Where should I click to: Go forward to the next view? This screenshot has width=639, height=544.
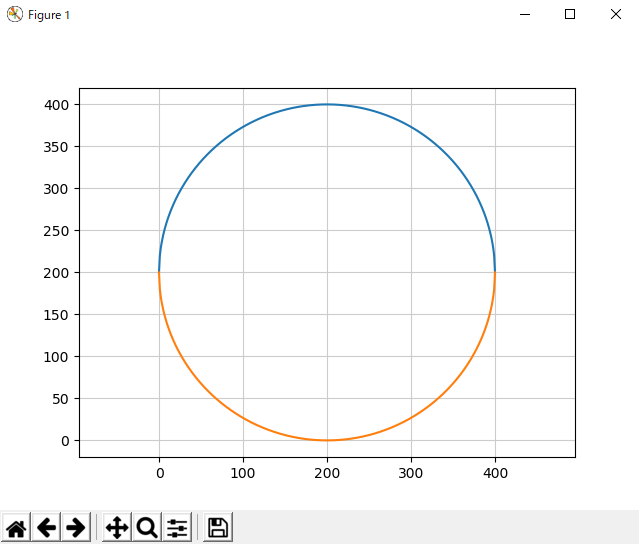click(76, 528)
